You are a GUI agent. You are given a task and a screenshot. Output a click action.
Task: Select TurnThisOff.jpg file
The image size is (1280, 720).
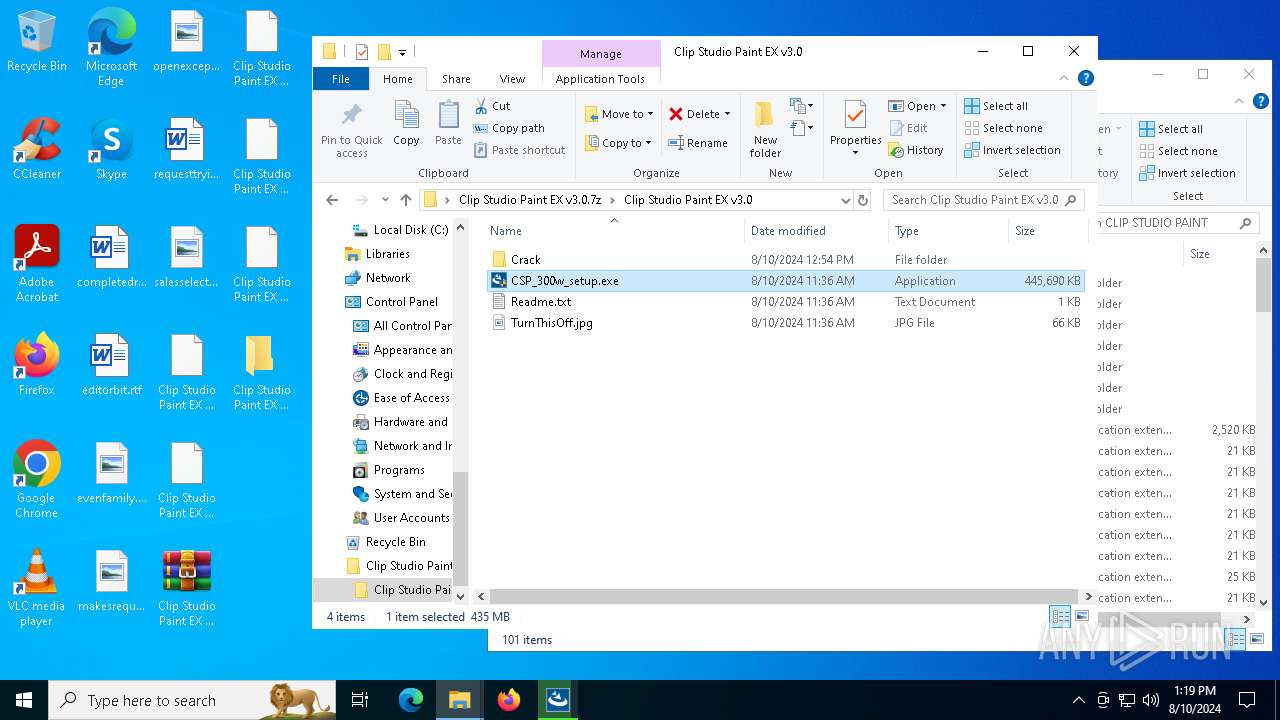click(x=785, y=323)
